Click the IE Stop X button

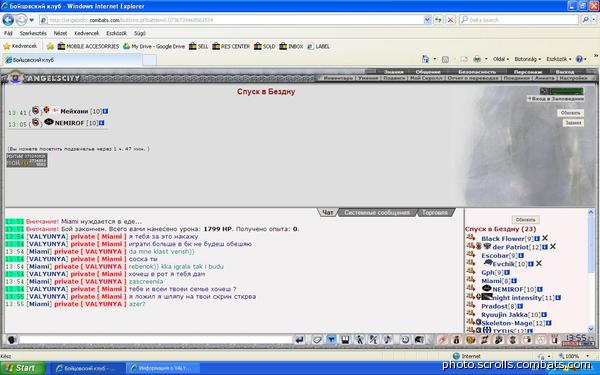[x=450, y=20]
